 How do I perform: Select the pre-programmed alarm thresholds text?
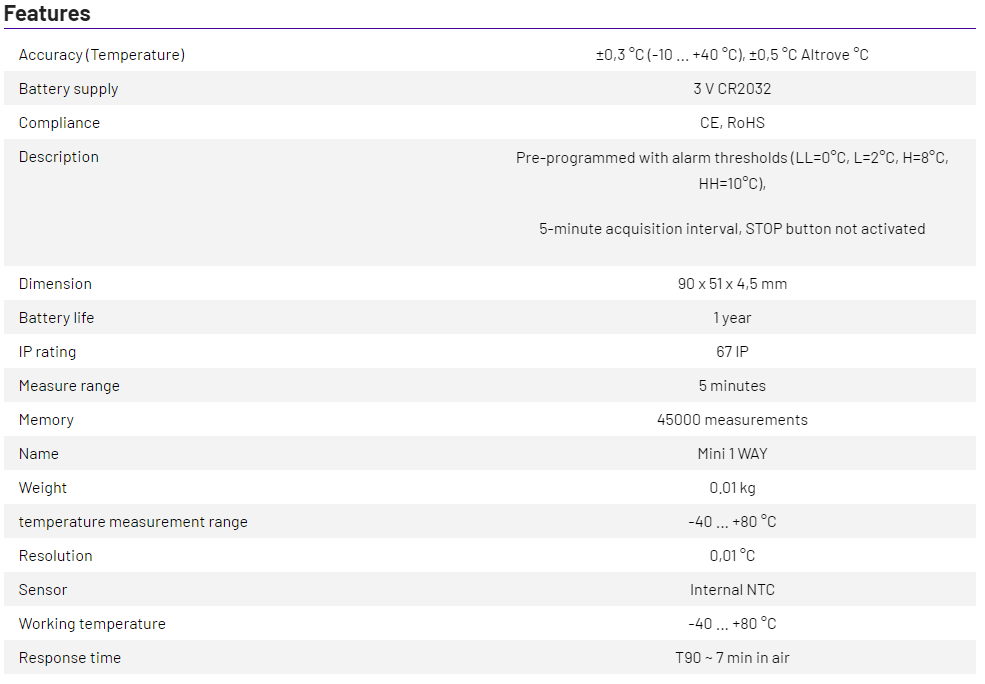[732, 170]
